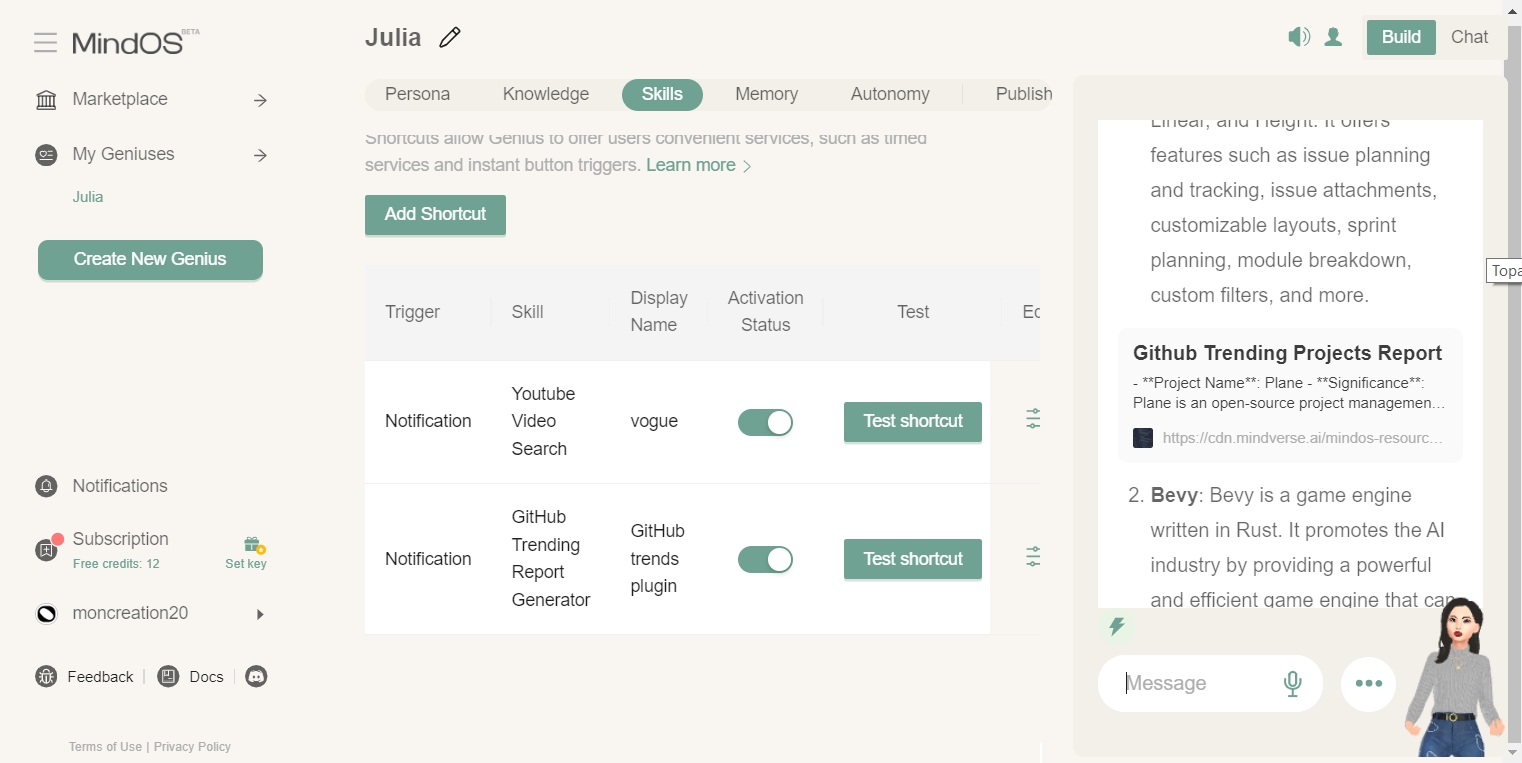Click the Add Shortcut button
This screenshot has width=1522, height=763.
click(435, 214)
